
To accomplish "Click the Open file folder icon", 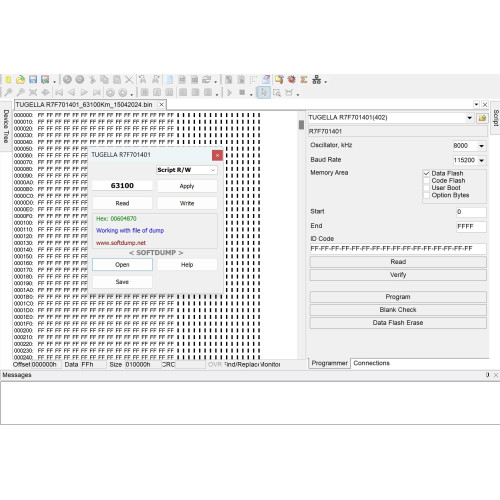I will [21, 79].
